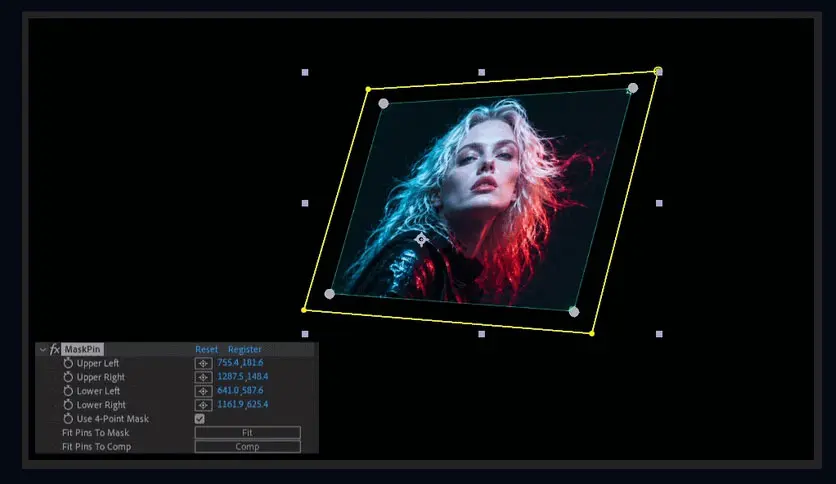Select the Use 4-Point Mask label
The width and height of the screenshot is (836, 484).
click(x=112, y=419)
